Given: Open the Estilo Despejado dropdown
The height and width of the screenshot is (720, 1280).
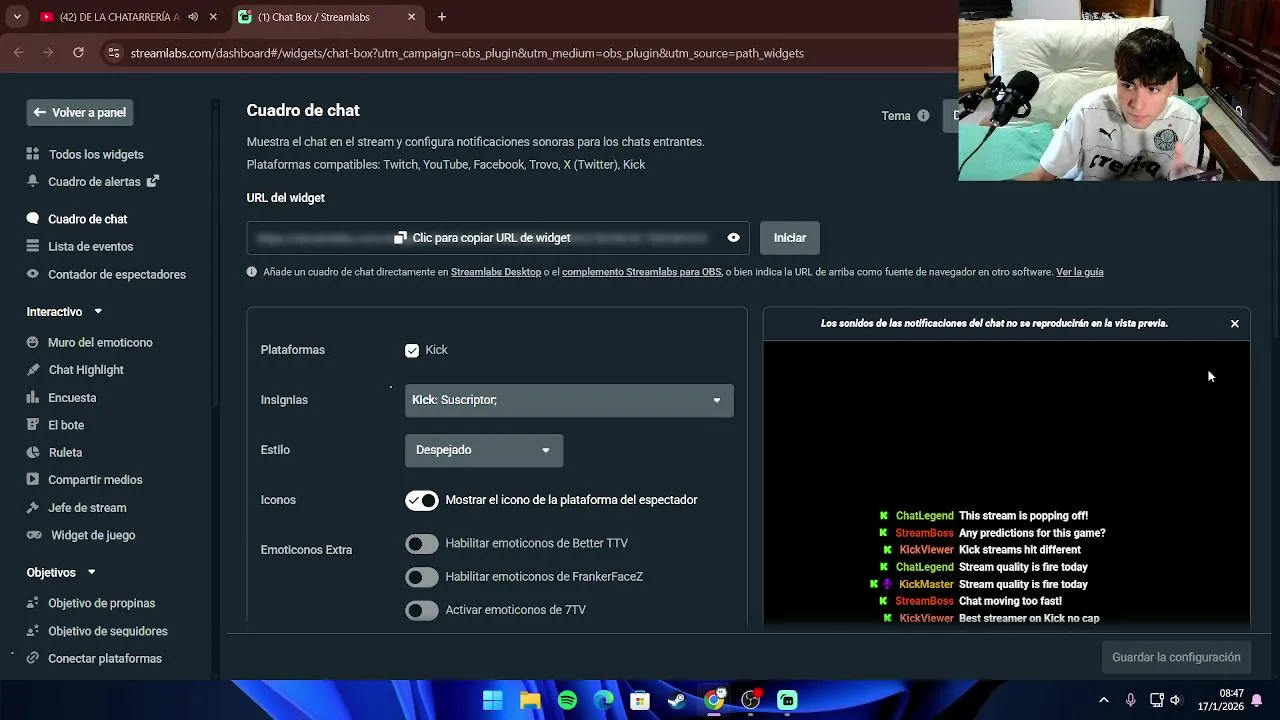Looking at the screenshot, I should tap(484, 450).
